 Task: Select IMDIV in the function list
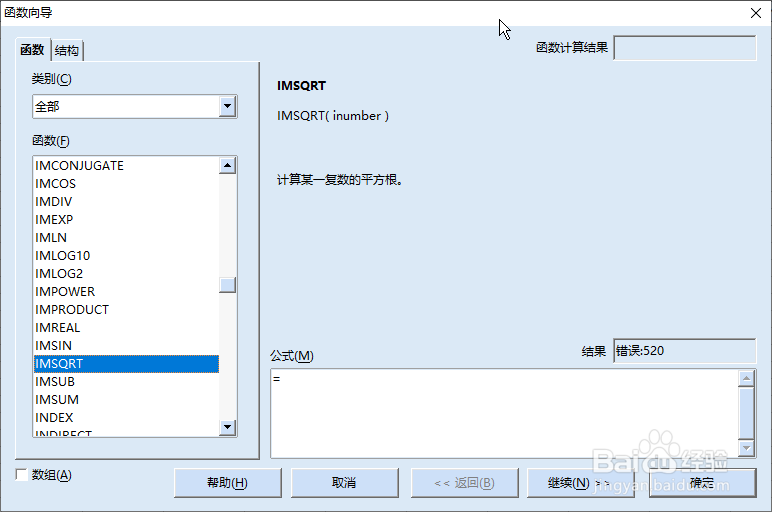coord(126,201)
